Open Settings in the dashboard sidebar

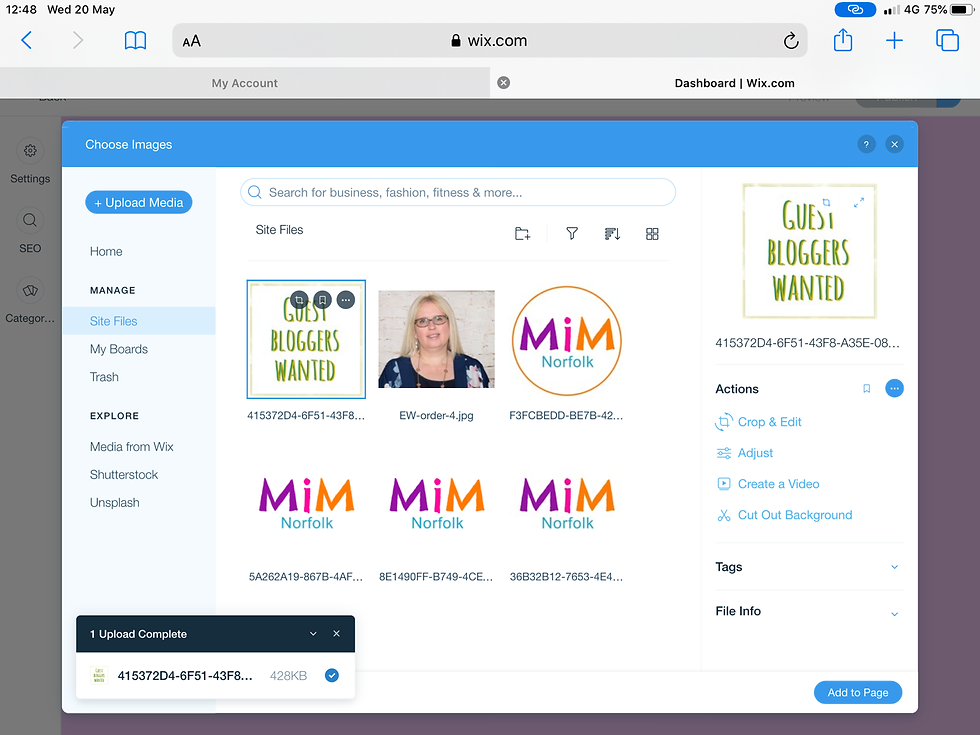click(x=30, y=162)
